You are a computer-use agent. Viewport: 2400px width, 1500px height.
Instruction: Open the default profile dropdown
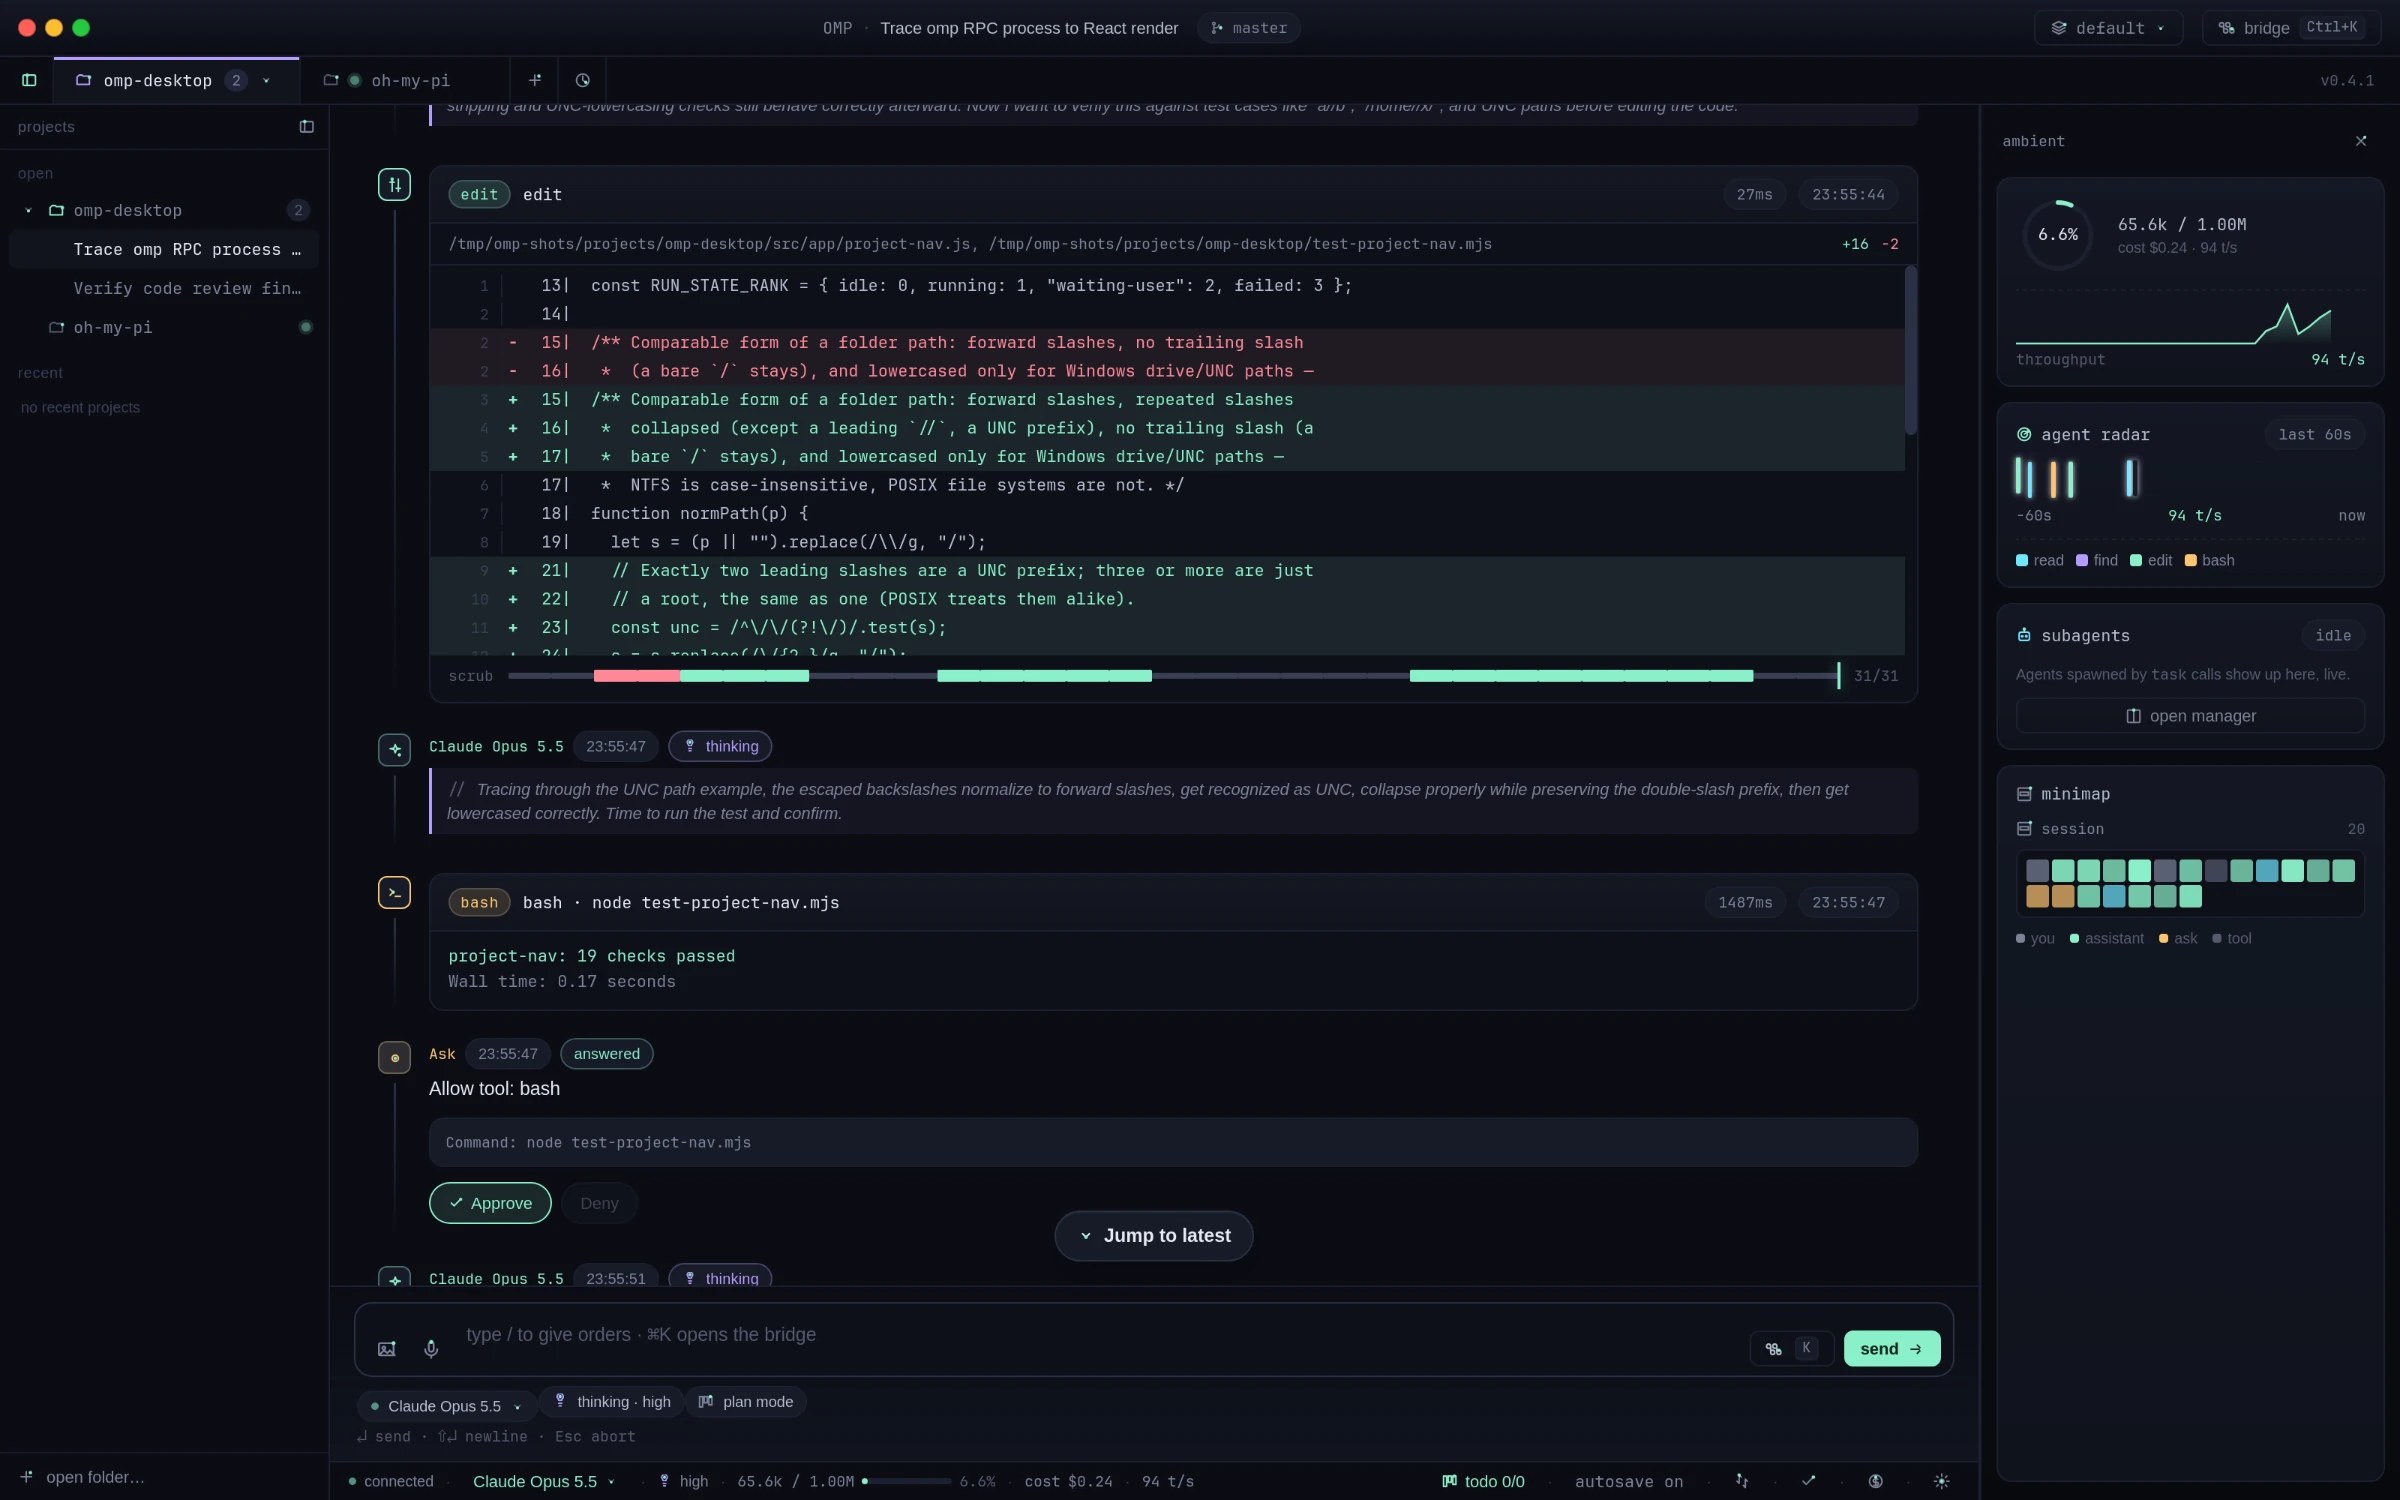[2108, 28]
